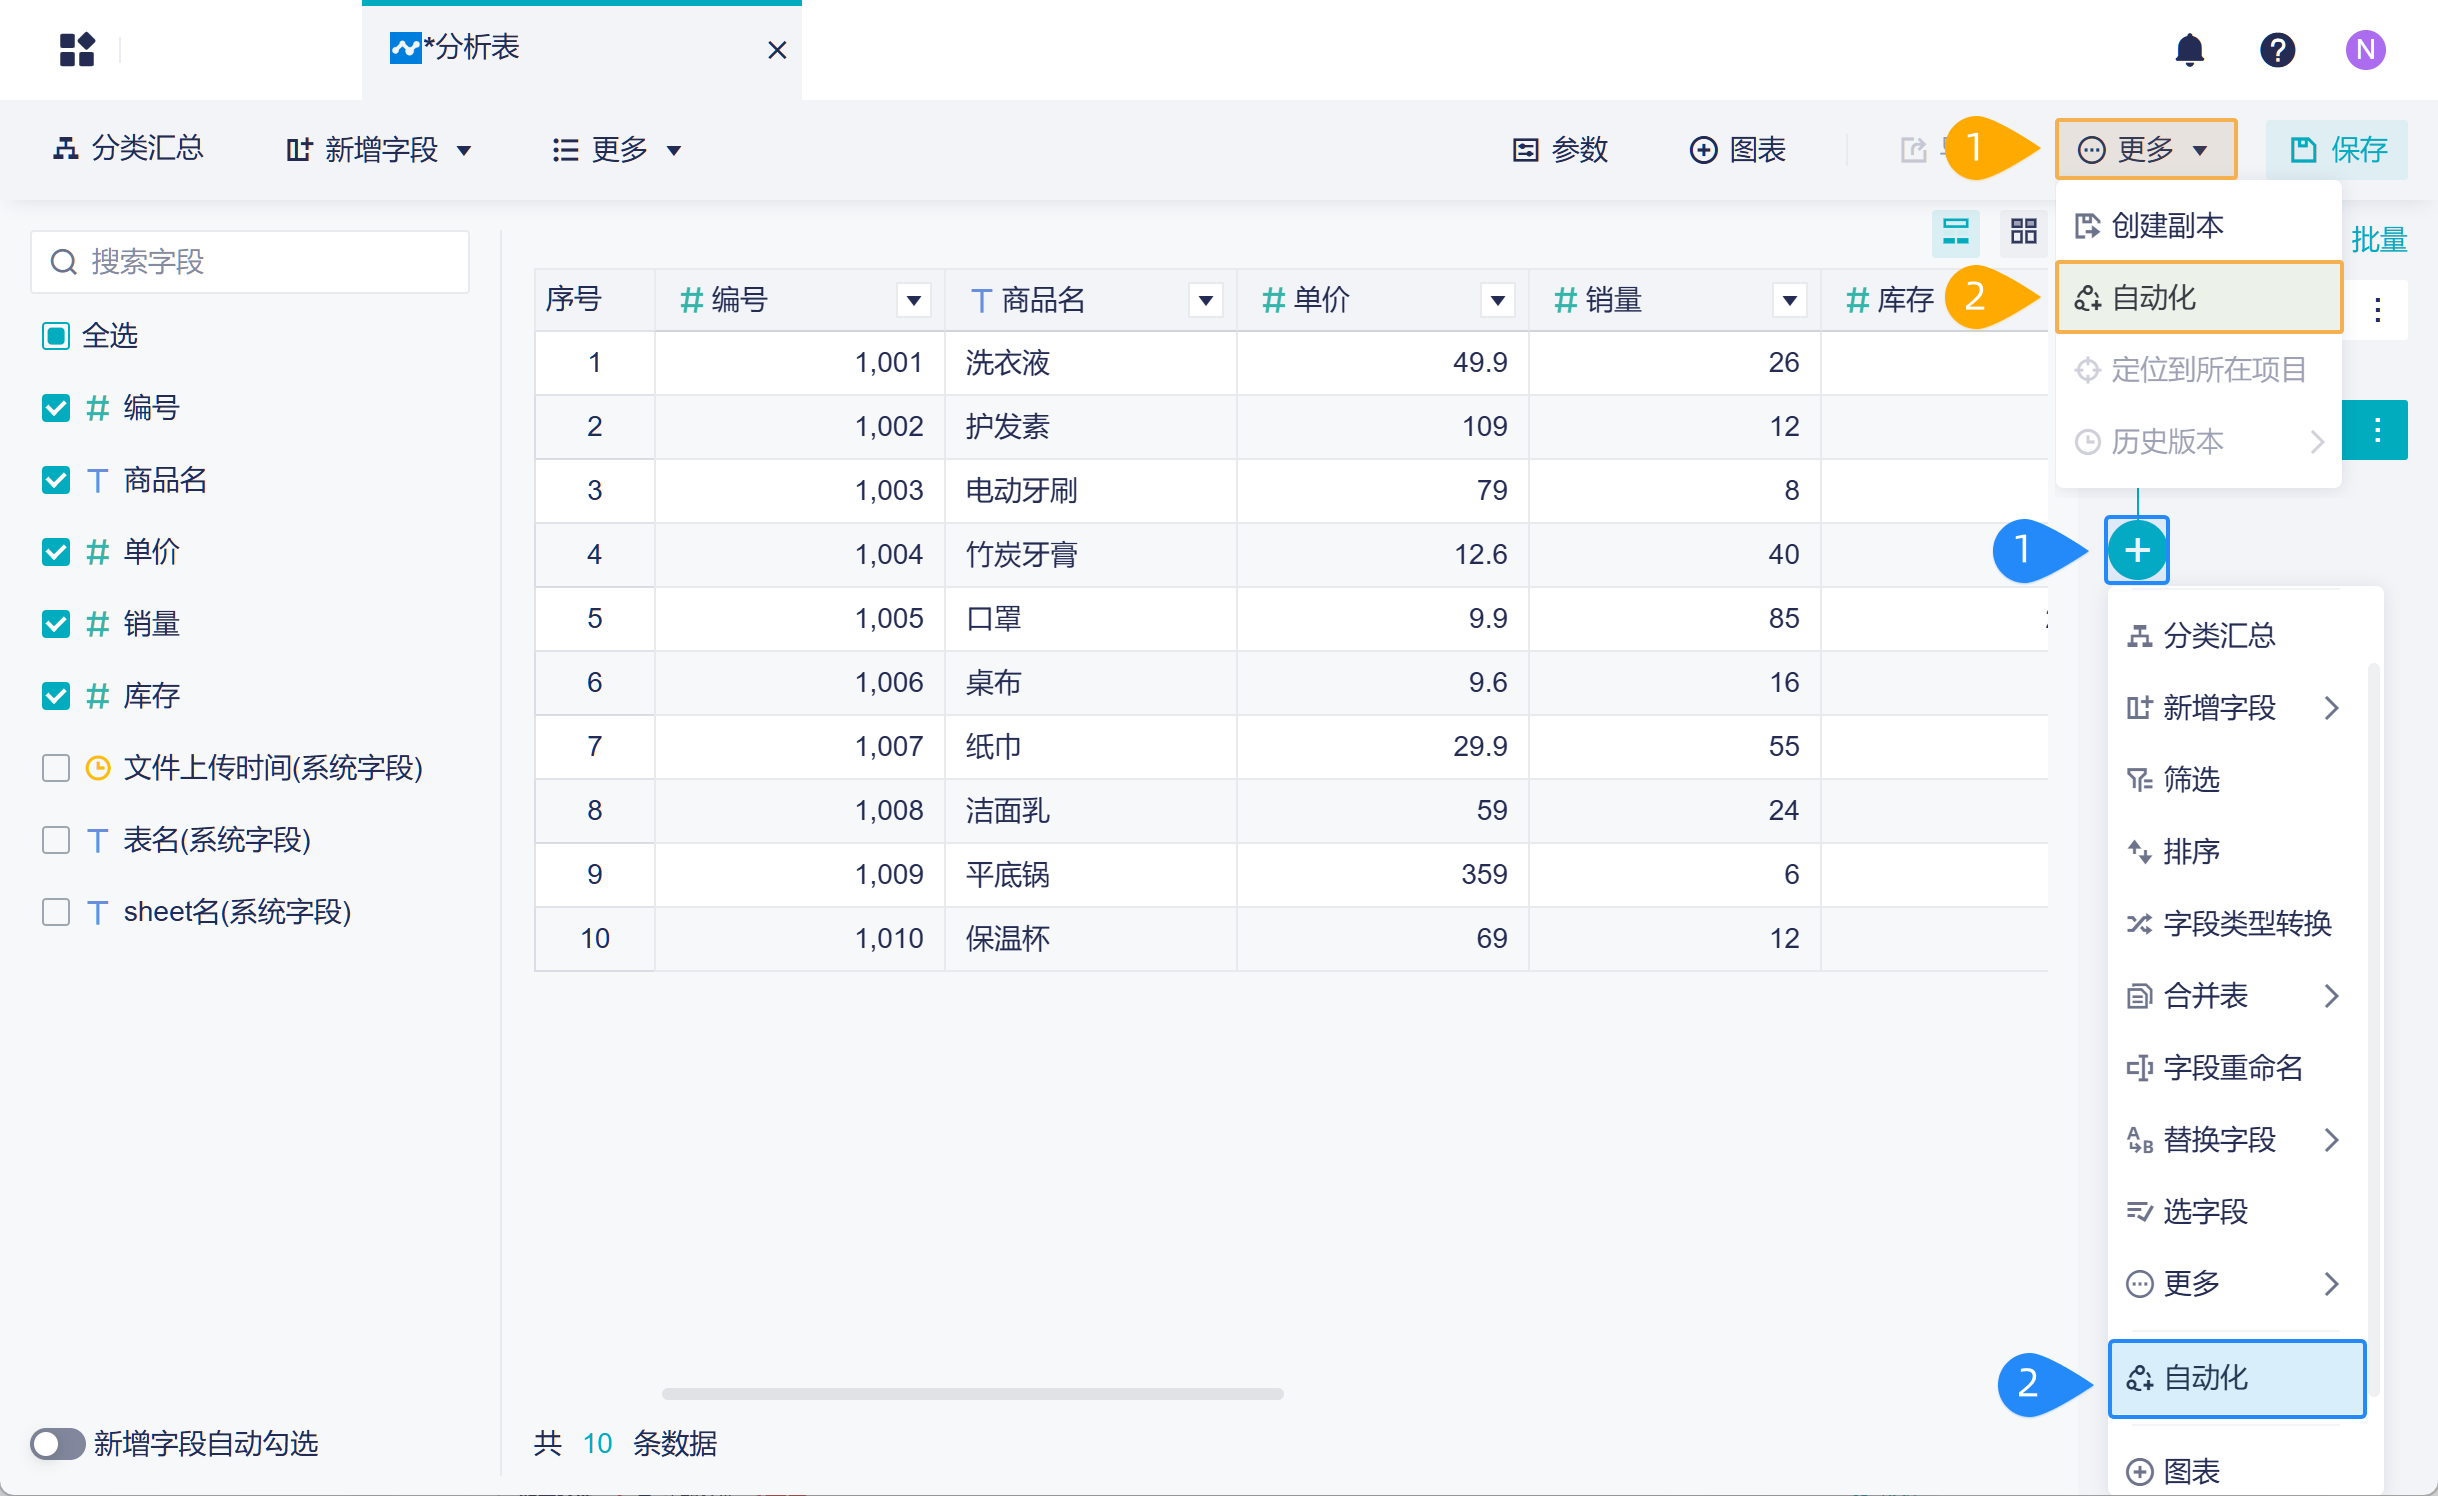This screenshot has height=1496, width=2438.
Task: Uncheck the 编号 field checkbox
Action: coord(56,407)
